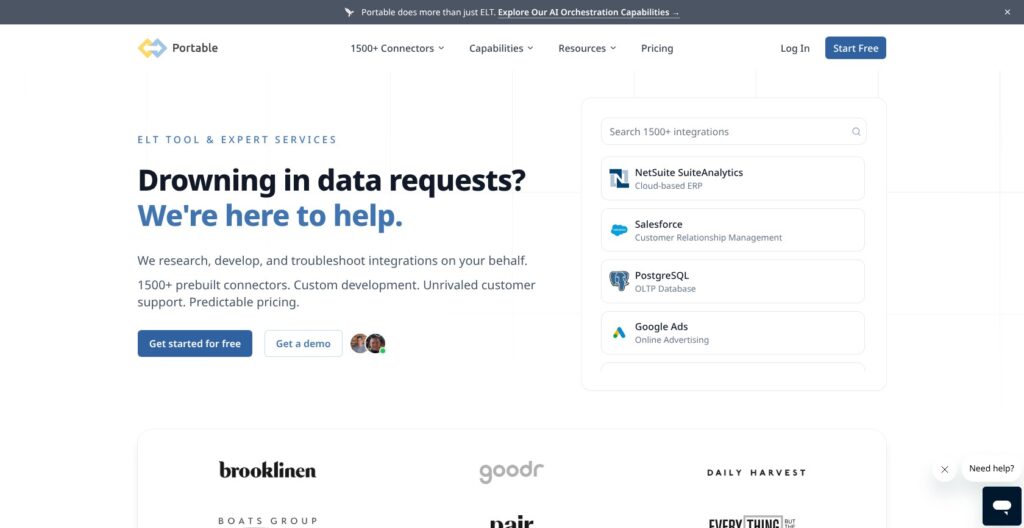Click the search magnifier icon in the integrations field
Viewport: 1024px width, 528px height.
856,132
